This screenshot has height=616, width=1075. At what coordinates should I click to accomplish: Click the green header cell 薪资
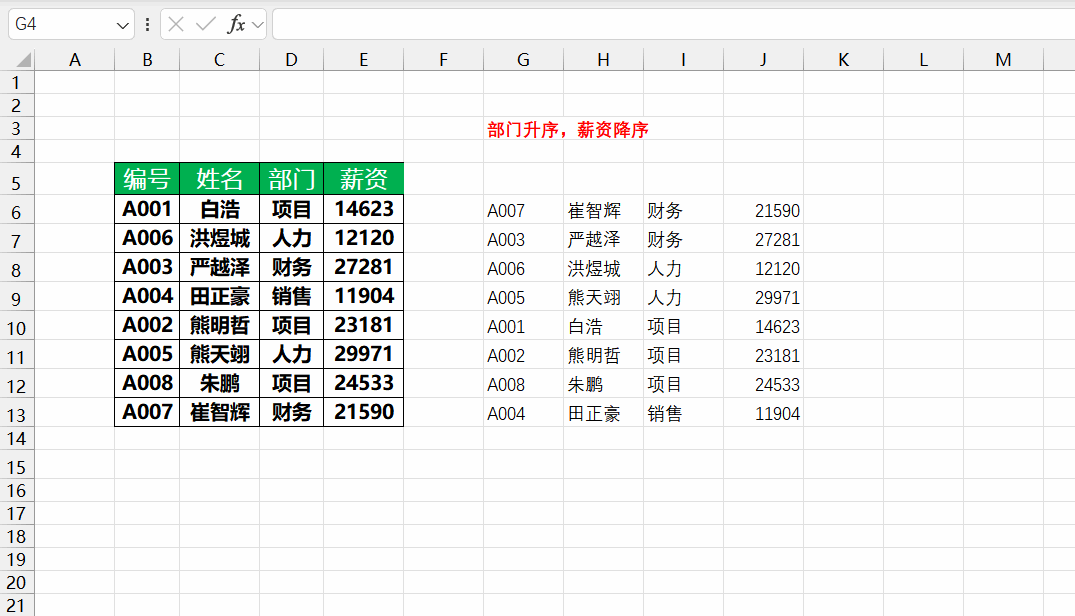click(x=363, y=179)
